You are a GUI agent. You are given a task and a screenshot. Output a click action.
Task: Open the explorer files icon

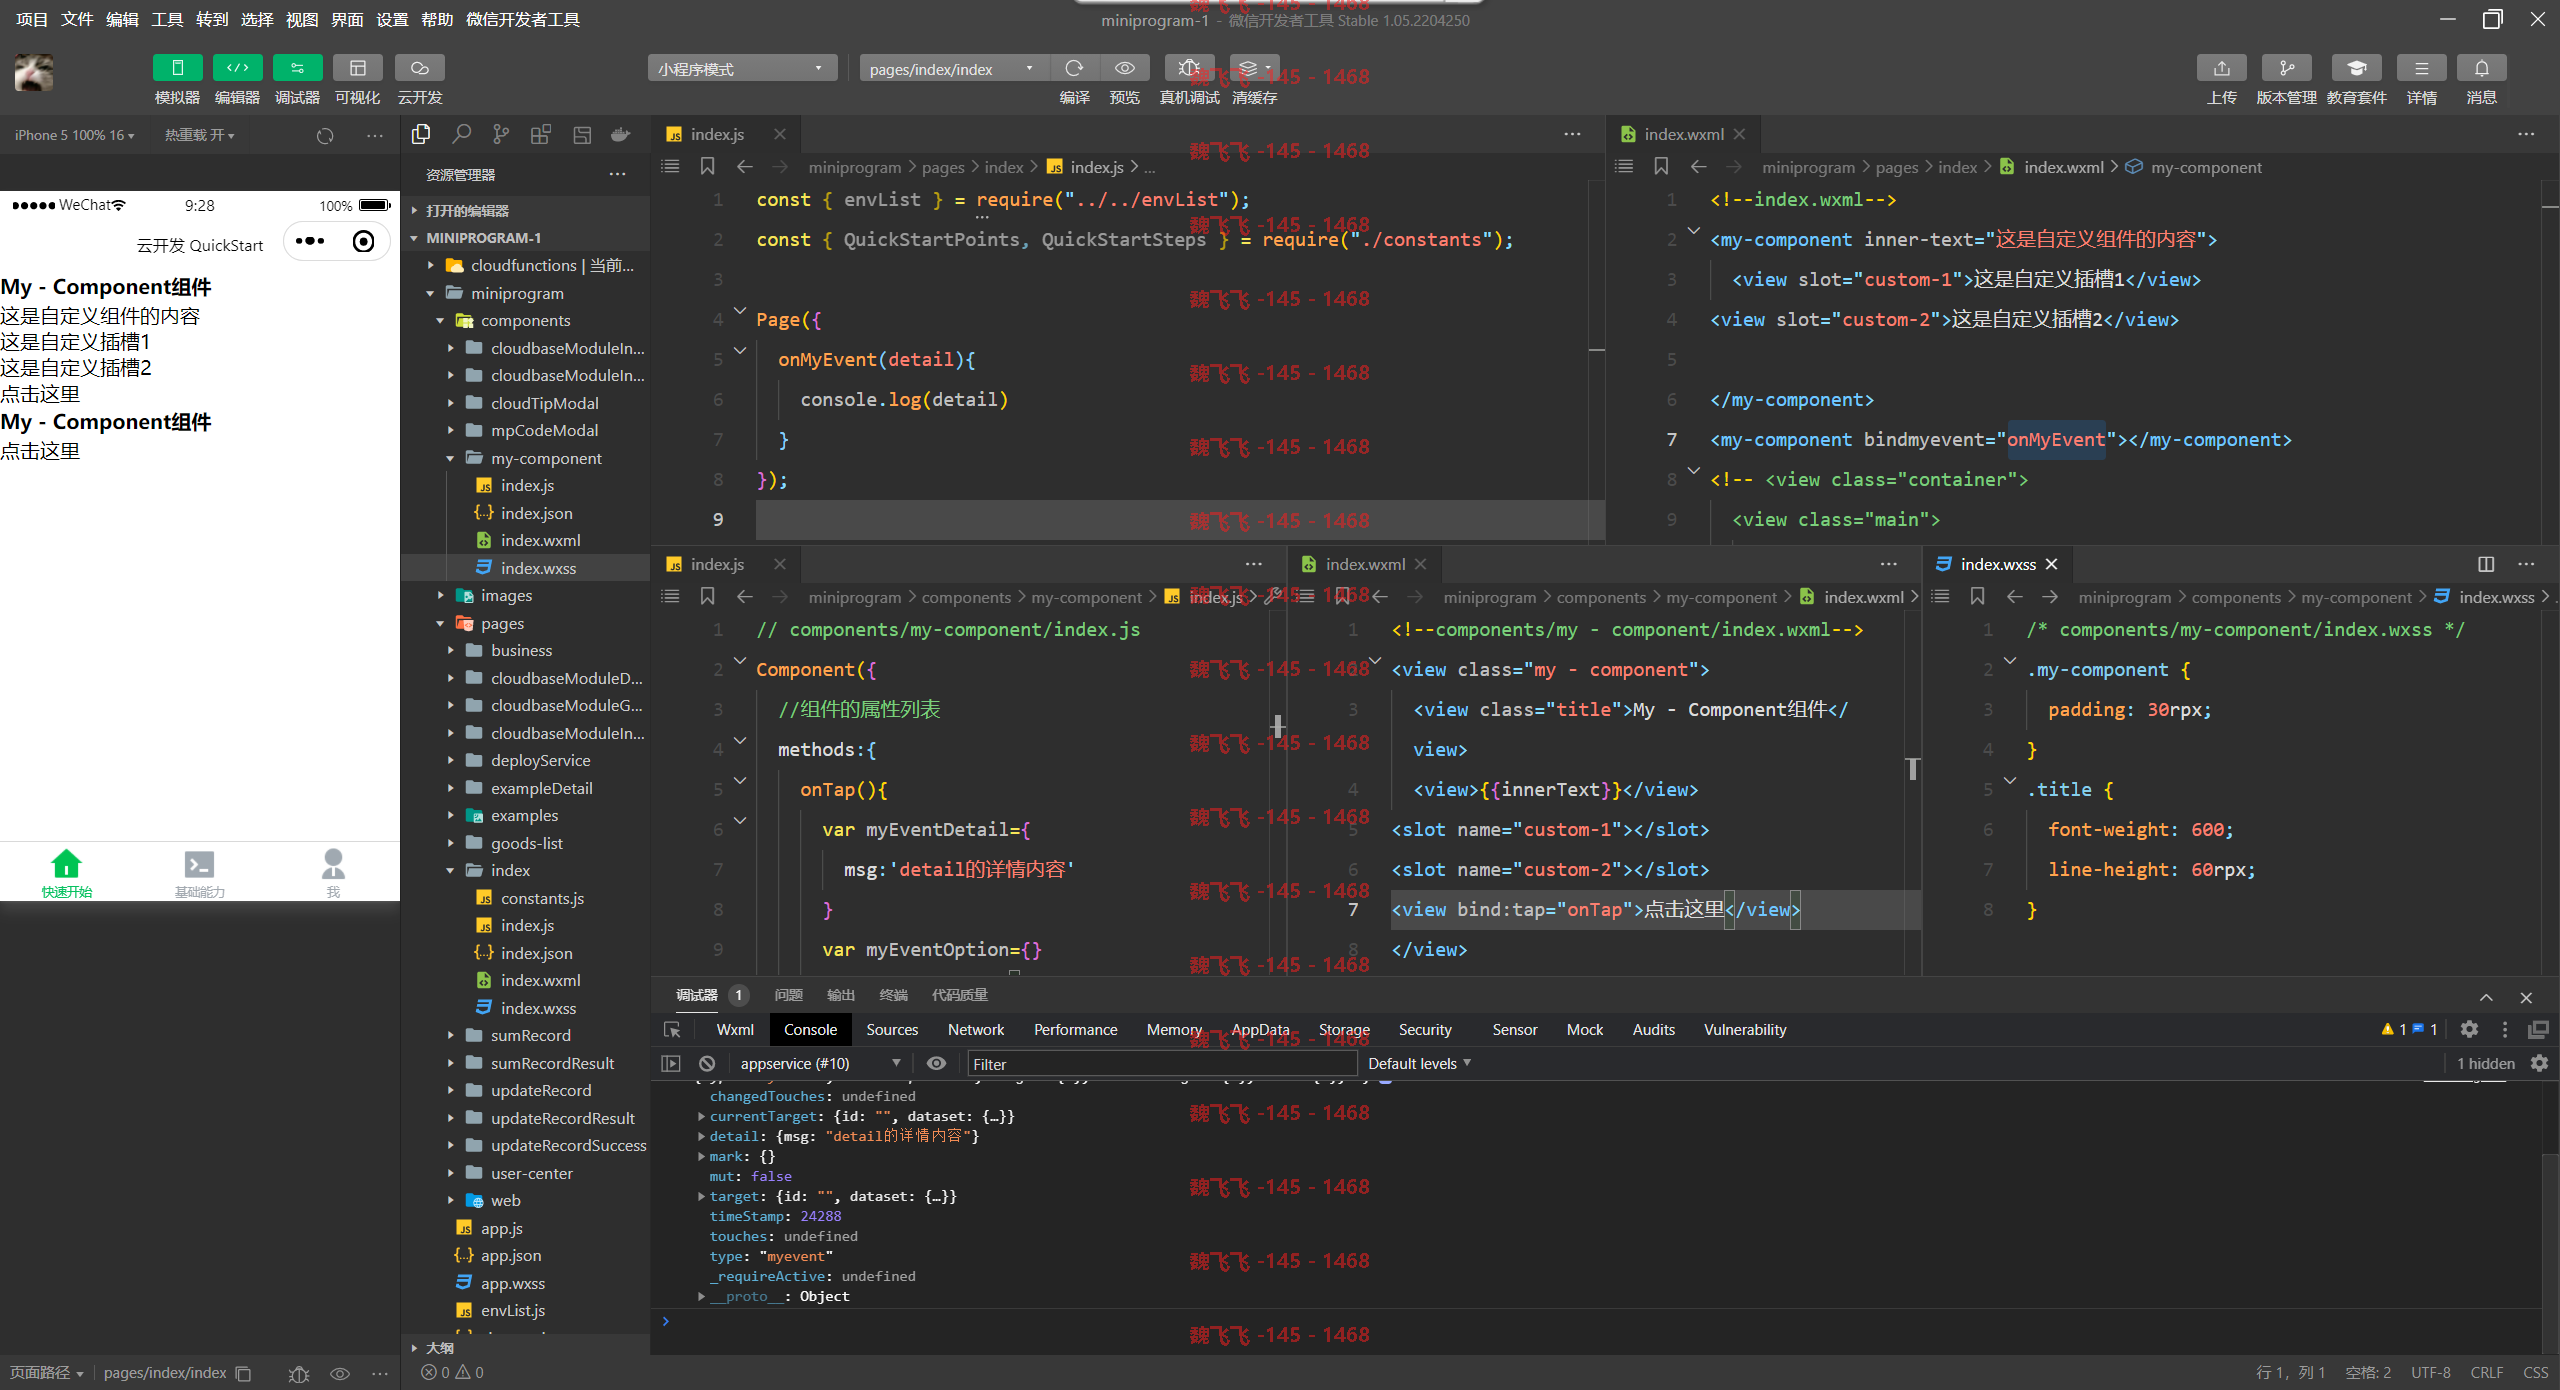[x=421, y=134]
